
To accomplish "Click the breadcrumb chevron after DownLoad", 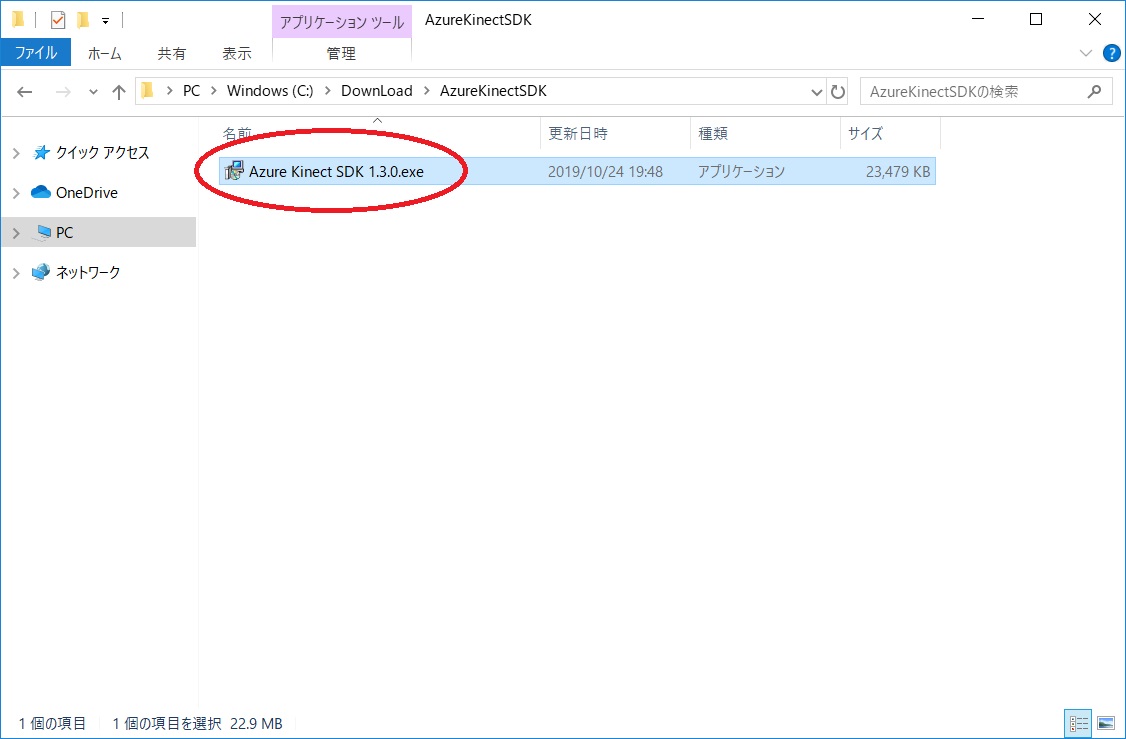I will 427,91.
